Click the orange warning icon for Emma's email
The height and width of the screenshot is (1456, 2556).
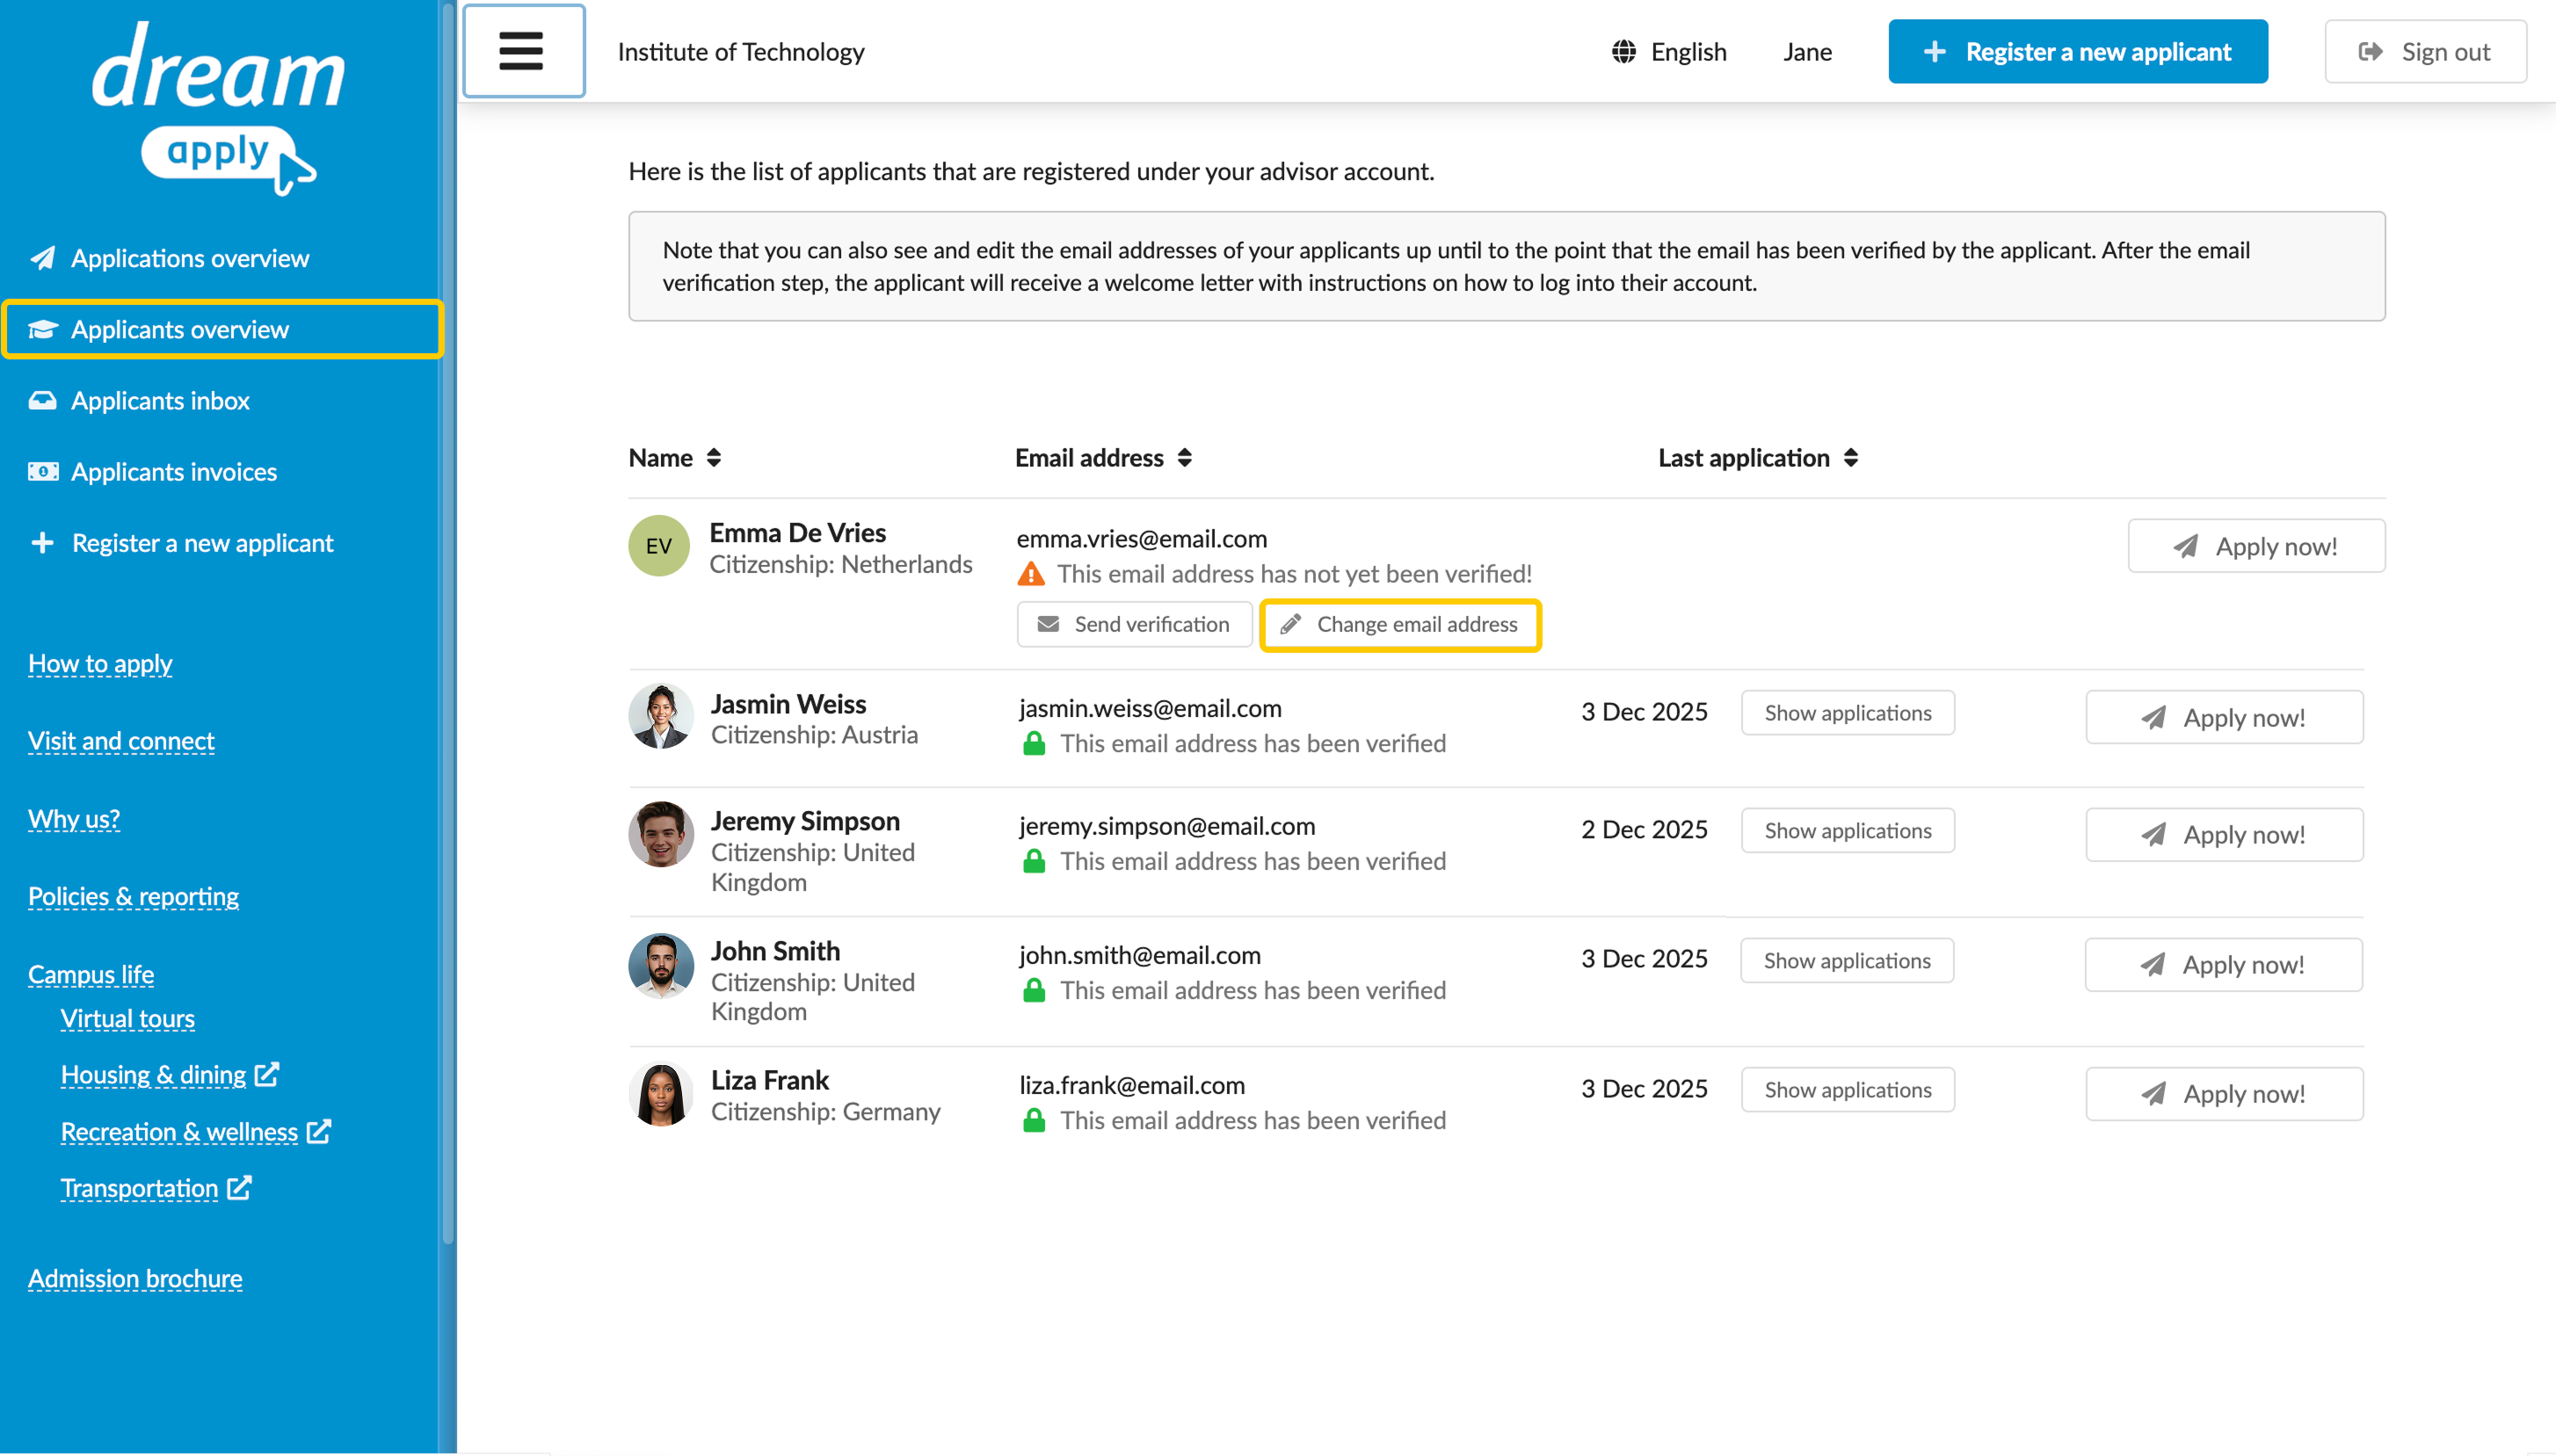pos(1031,574)
